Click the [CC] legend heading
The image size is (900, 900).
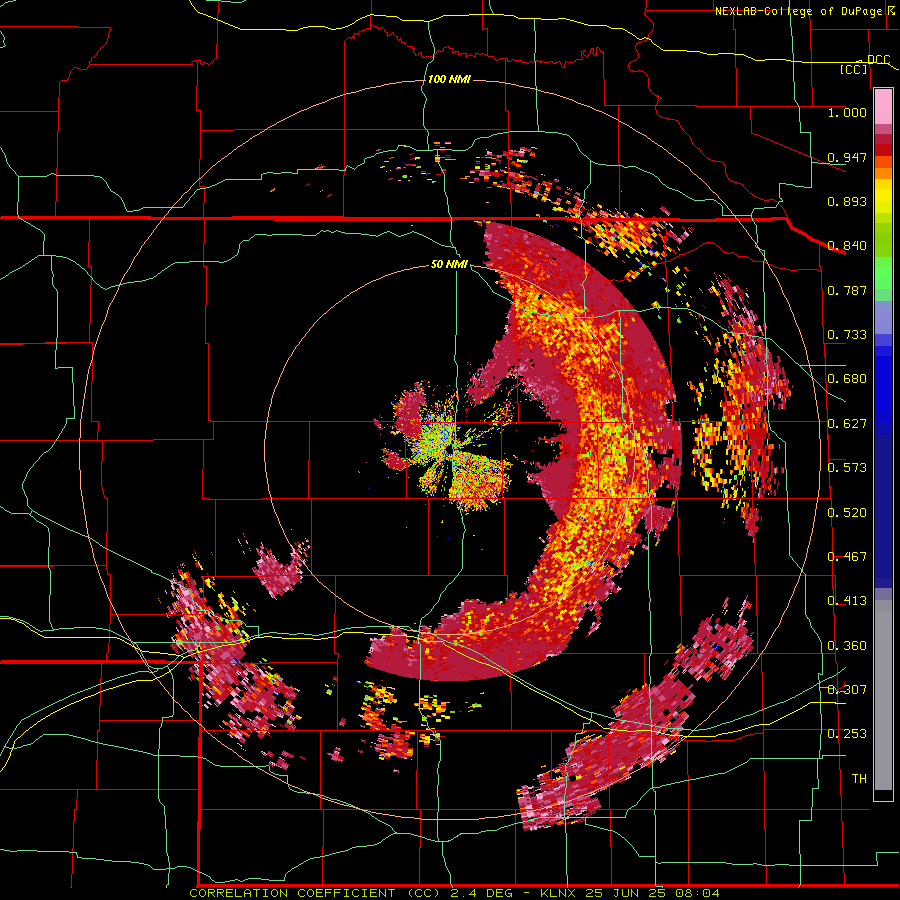pyautogui.click(x=854, y=69)
